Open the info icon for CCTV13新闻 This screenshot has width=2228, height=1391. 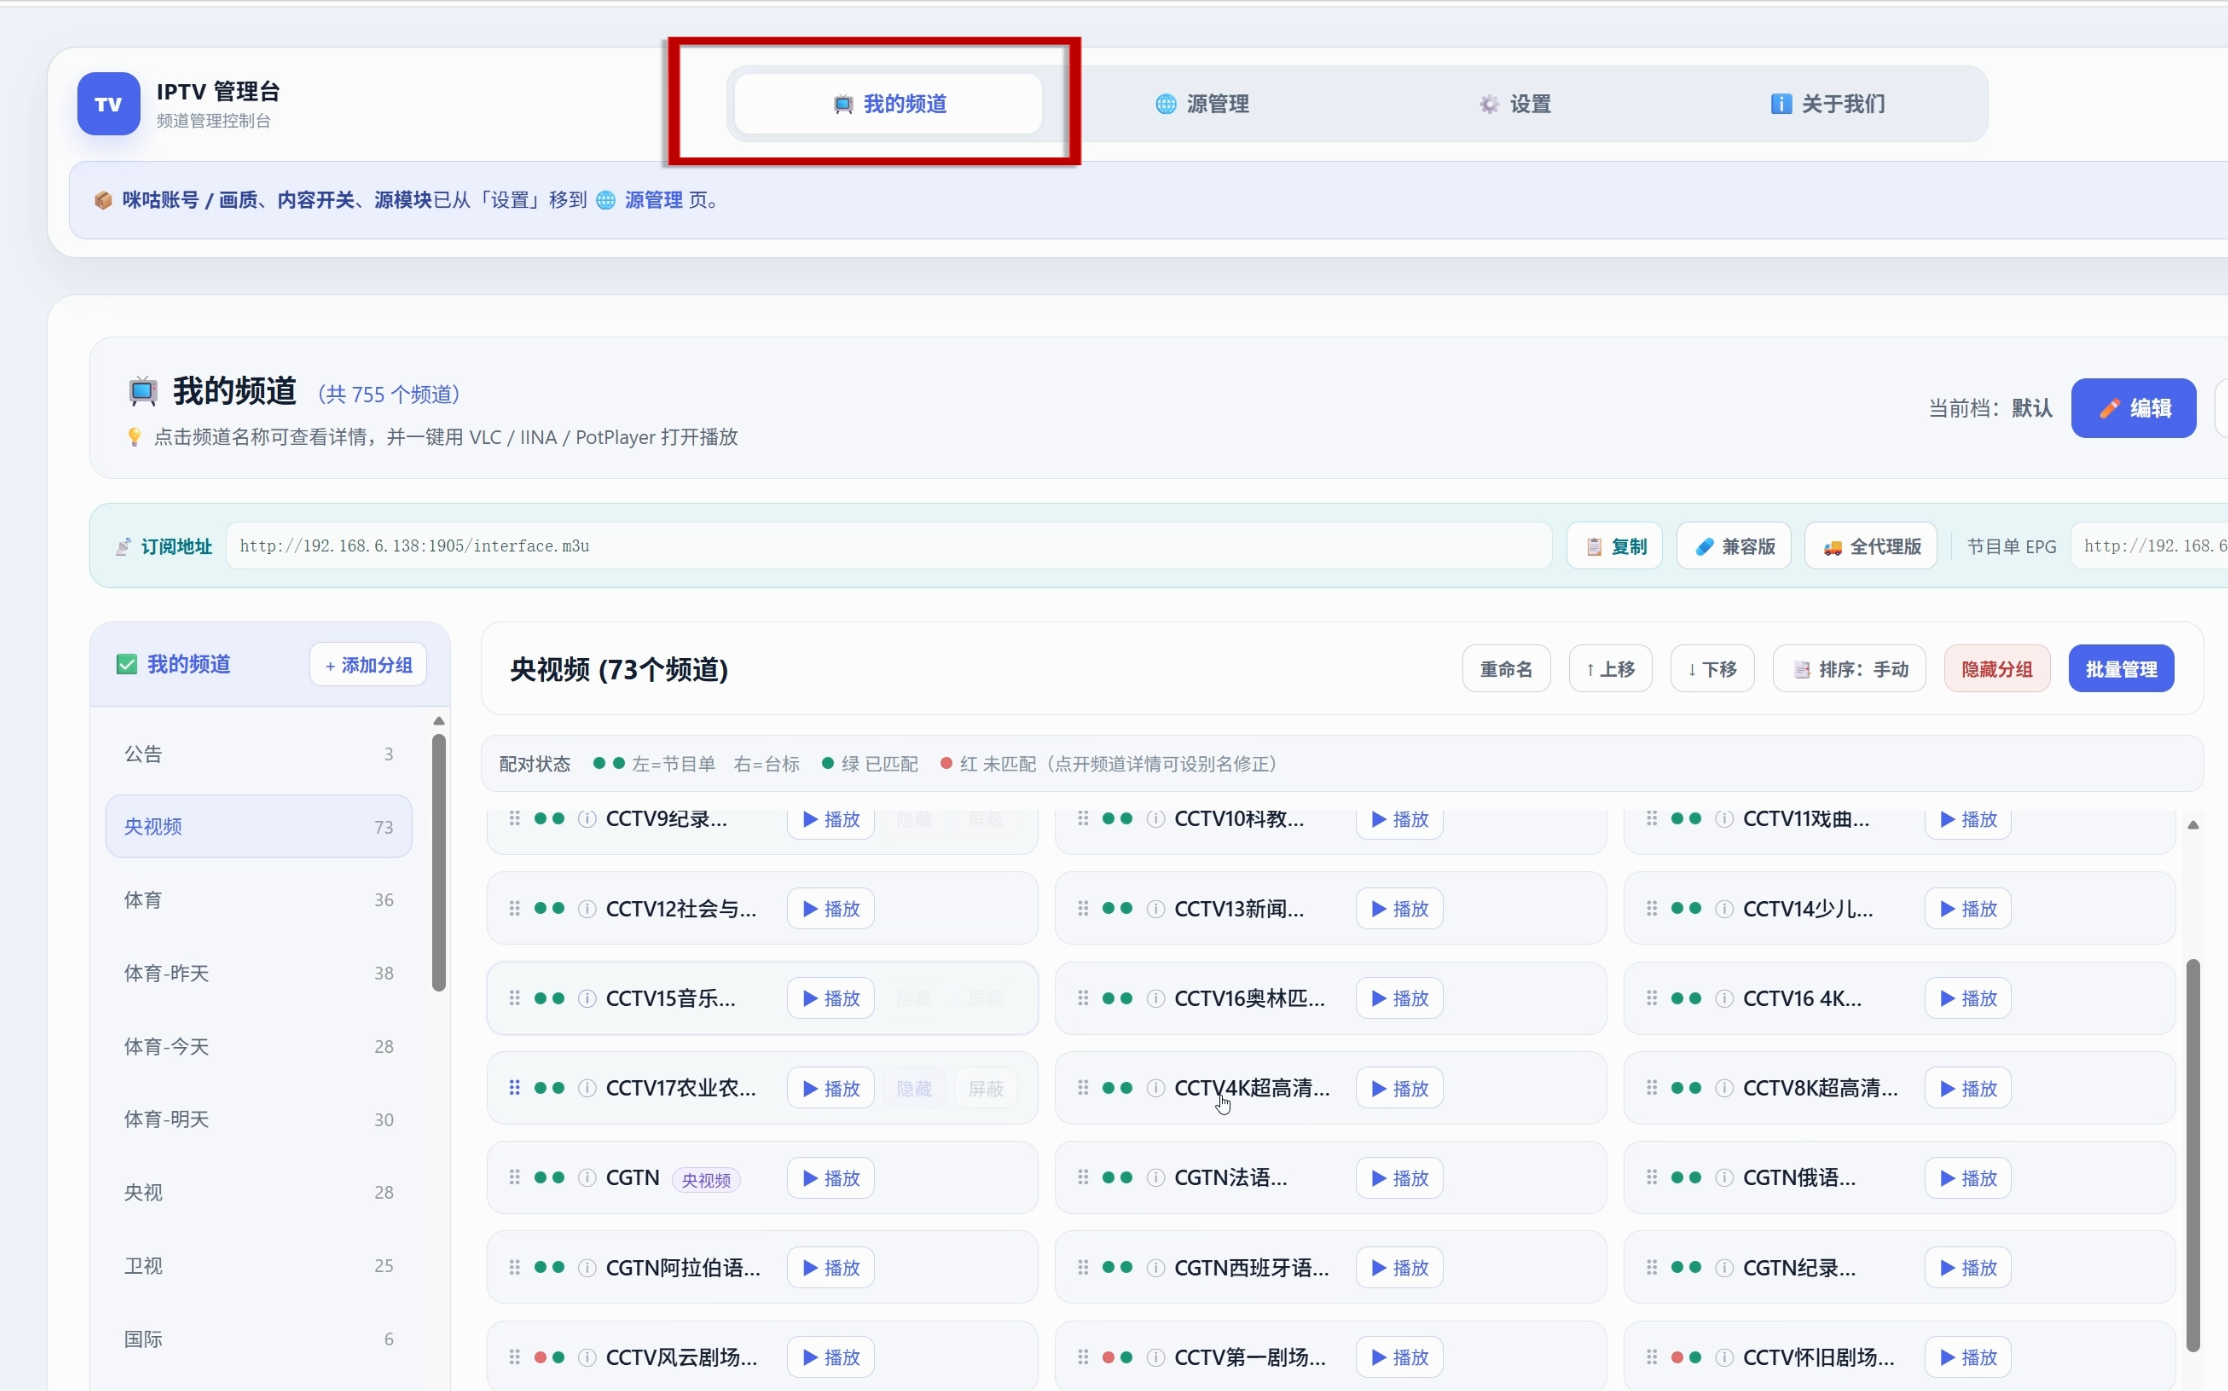tap(1156, 909)
